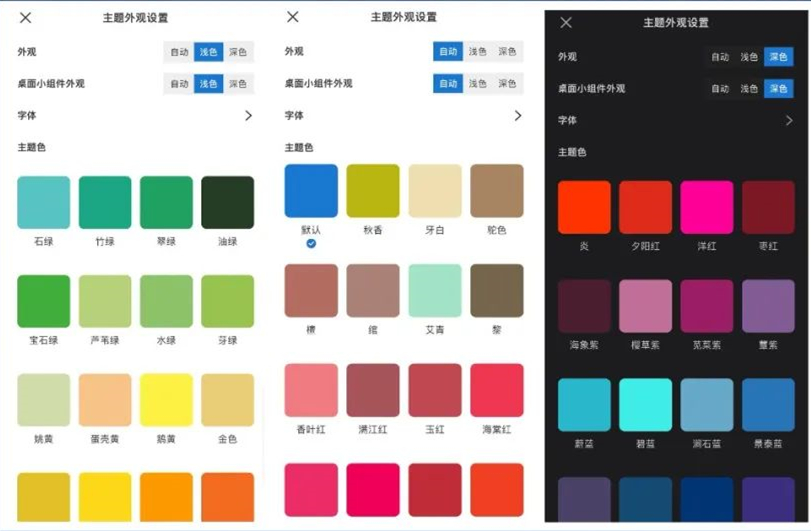Choose the pink 樱草紫 swatch
This screenshot has width=811, height=531.
645,306
